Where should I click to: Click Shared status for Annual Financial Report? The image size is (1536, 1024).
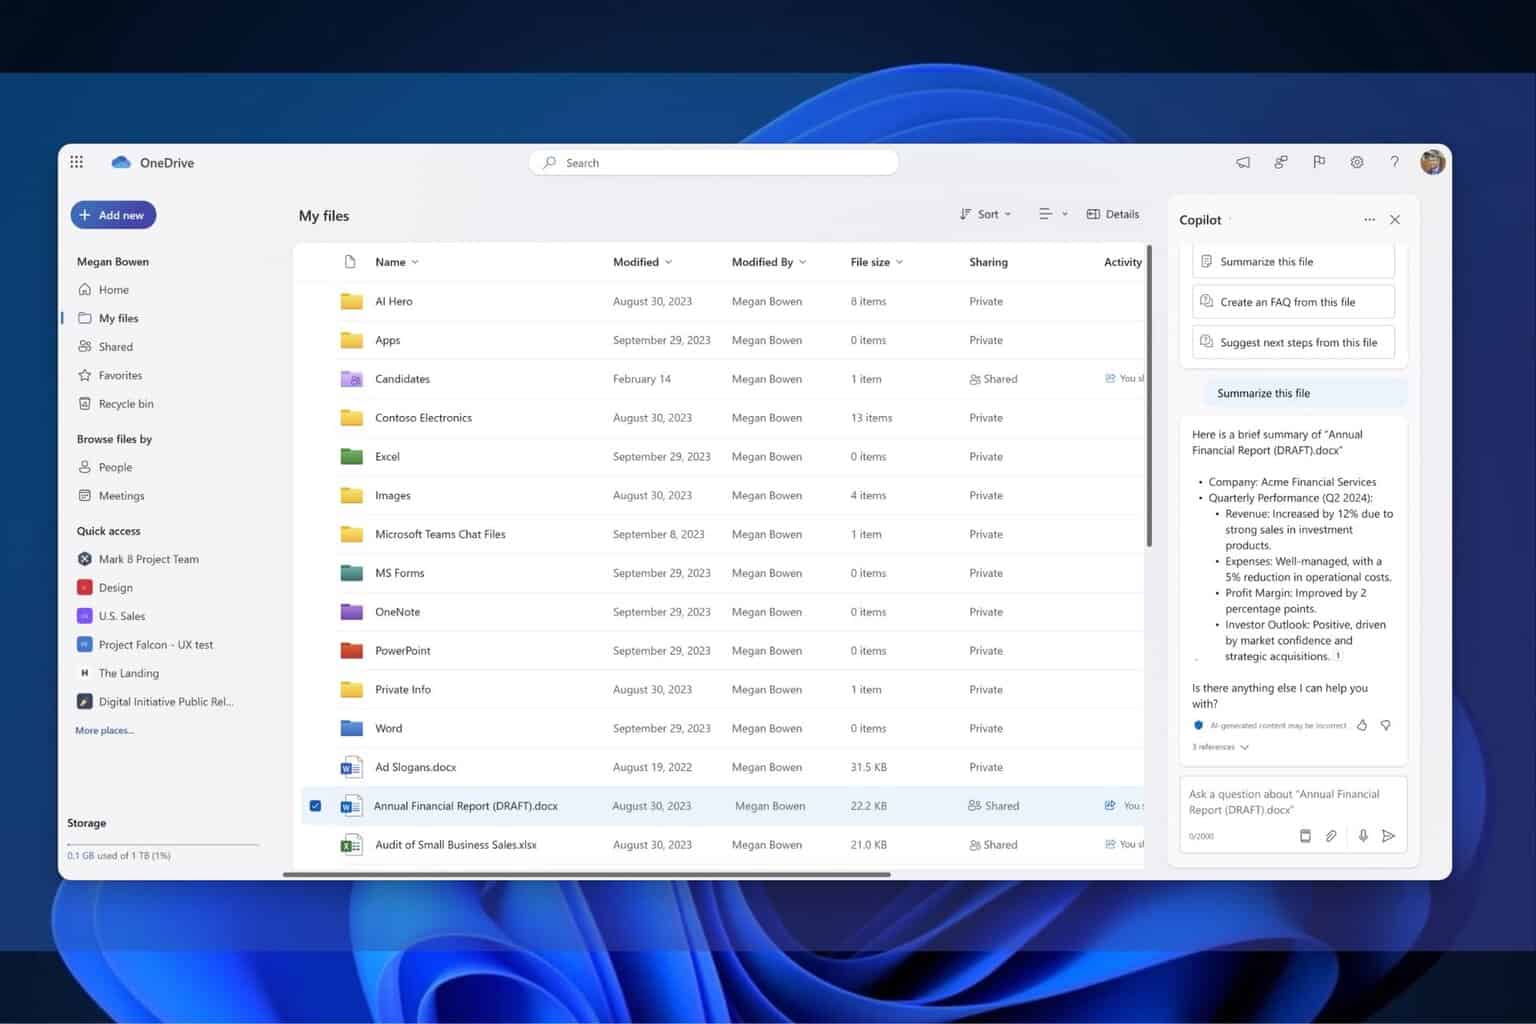tap(994, 806)
